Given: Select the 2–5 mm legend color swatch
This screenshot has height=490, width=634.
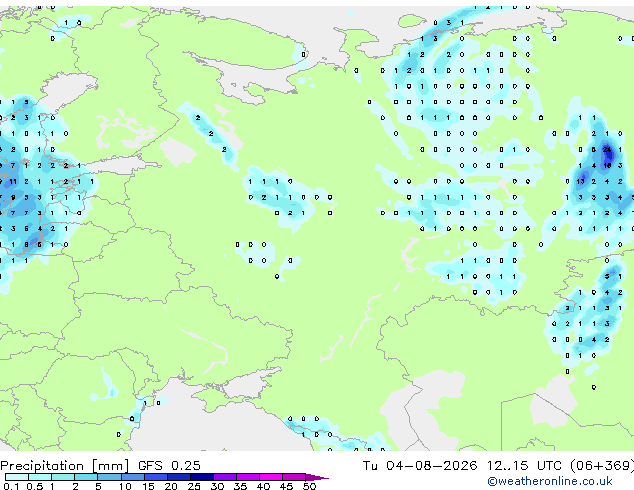Looking at the screenshot, I should point(86,477).
